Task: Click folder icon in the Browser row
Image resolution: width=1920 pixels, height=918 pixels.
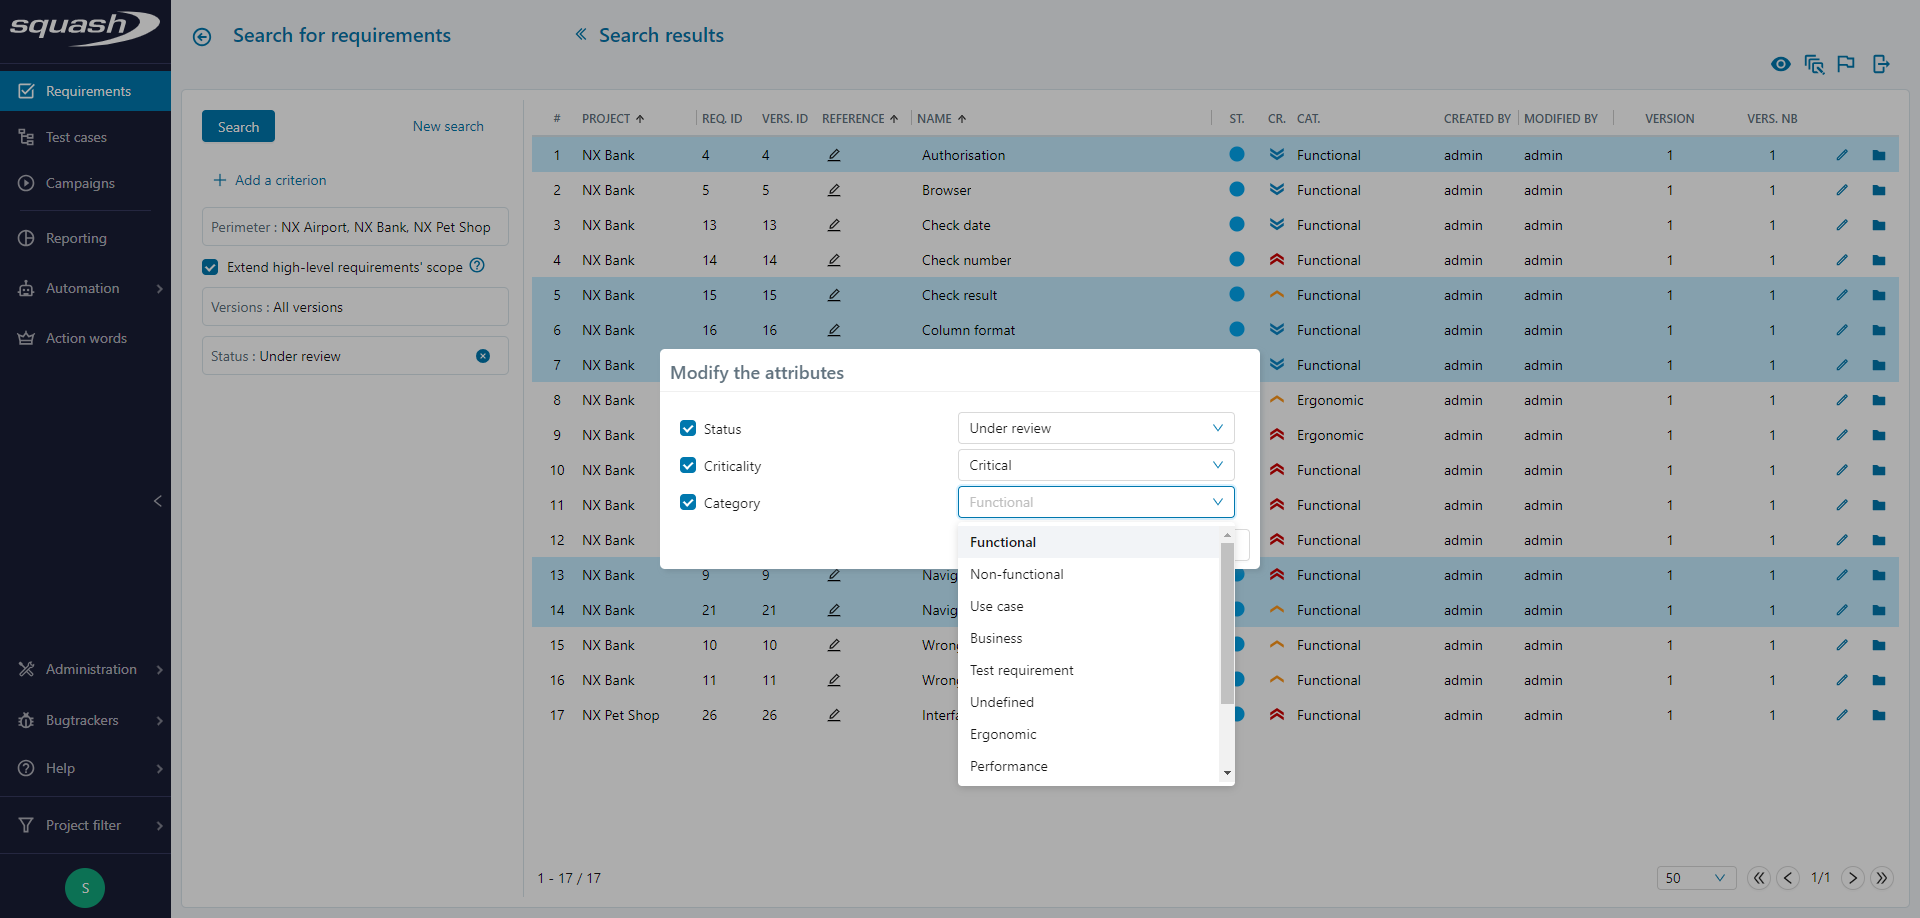Action: [1878, 190]
